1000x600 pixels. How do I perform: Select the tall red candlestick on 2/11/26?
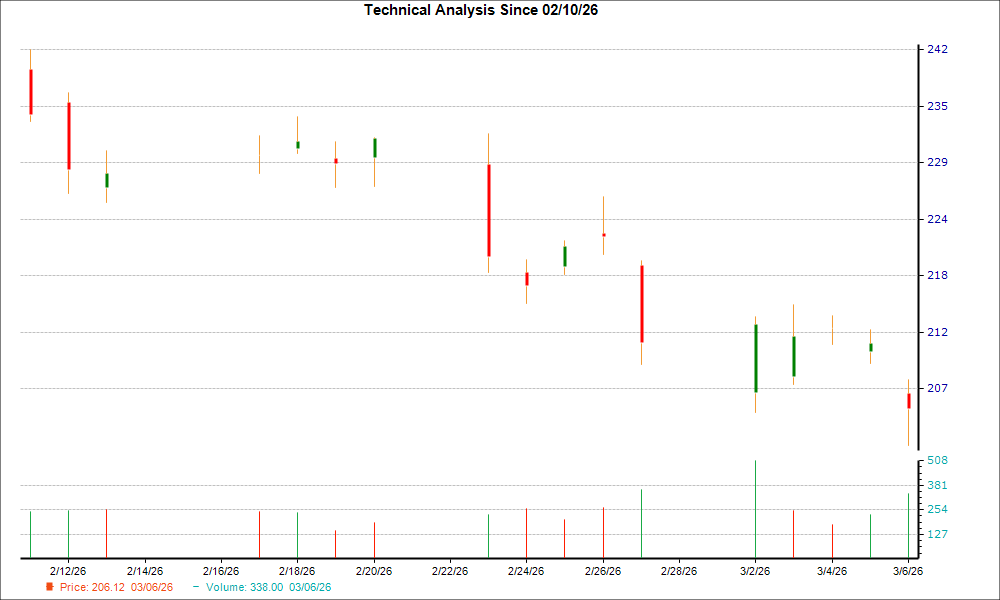click(x=31, y=90)
